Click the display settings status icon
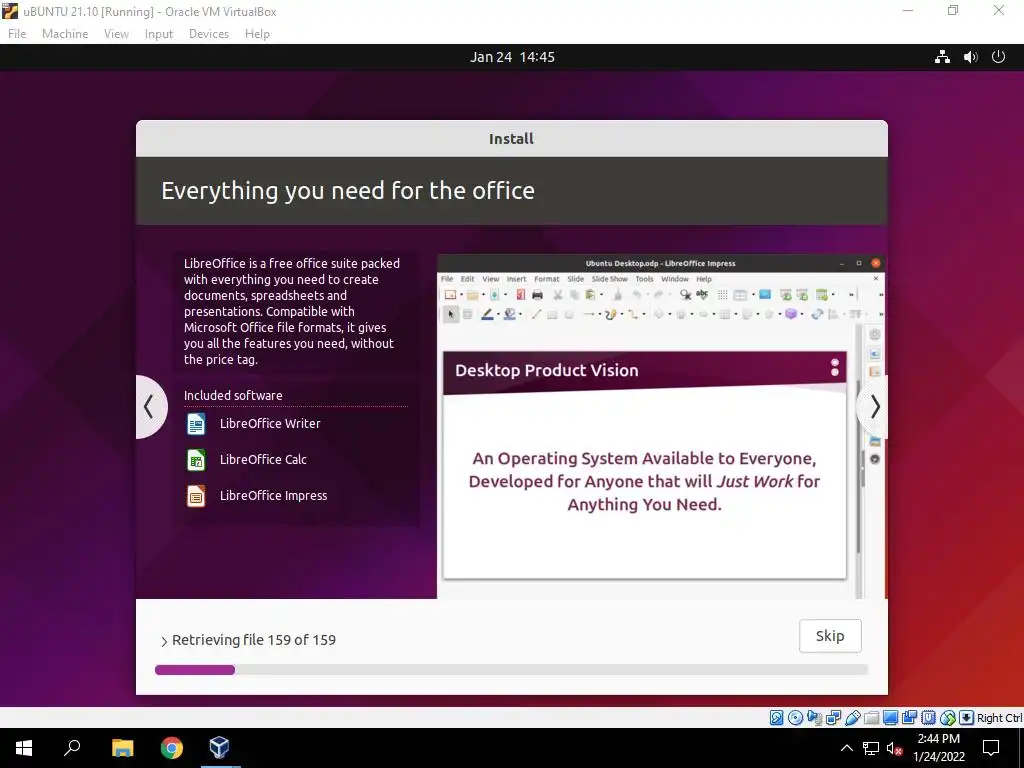 [x=890, y=718]
